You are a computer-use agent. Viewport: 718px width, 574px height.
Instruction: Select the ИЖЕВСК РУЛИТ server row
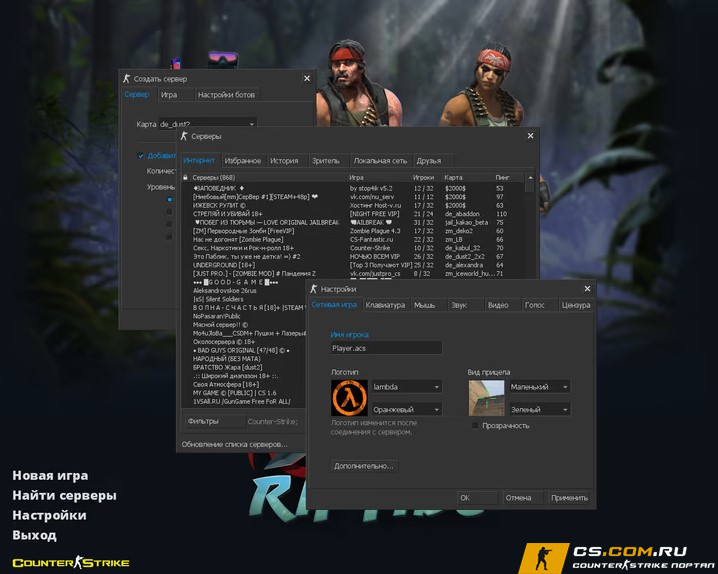pos(353,205)
